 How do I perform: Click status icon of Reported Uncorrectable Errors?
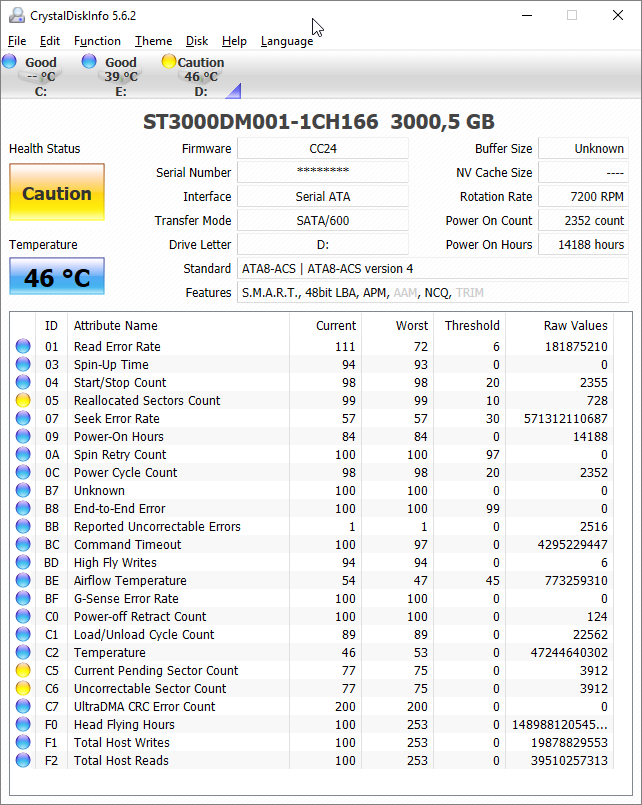[23, 526]
